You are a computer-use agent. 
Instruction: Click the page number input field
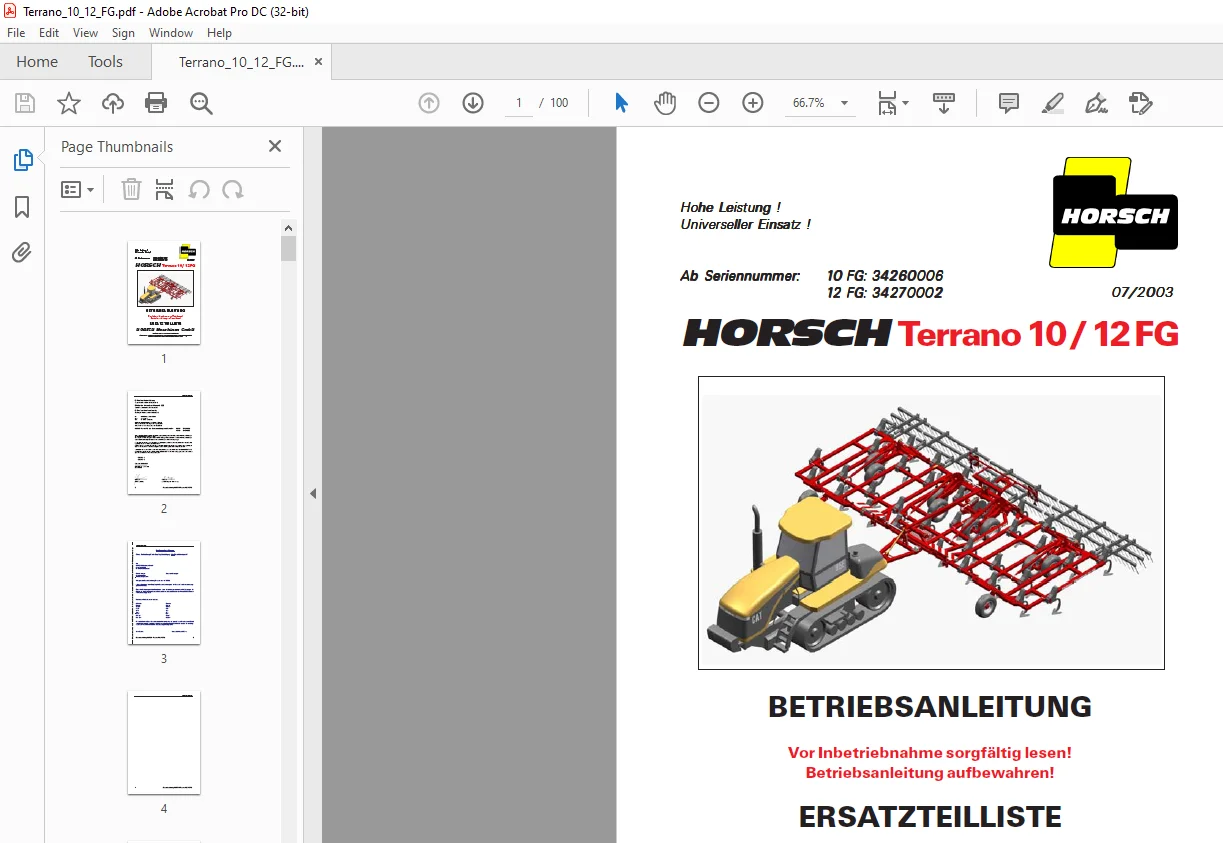click(519, 103)
